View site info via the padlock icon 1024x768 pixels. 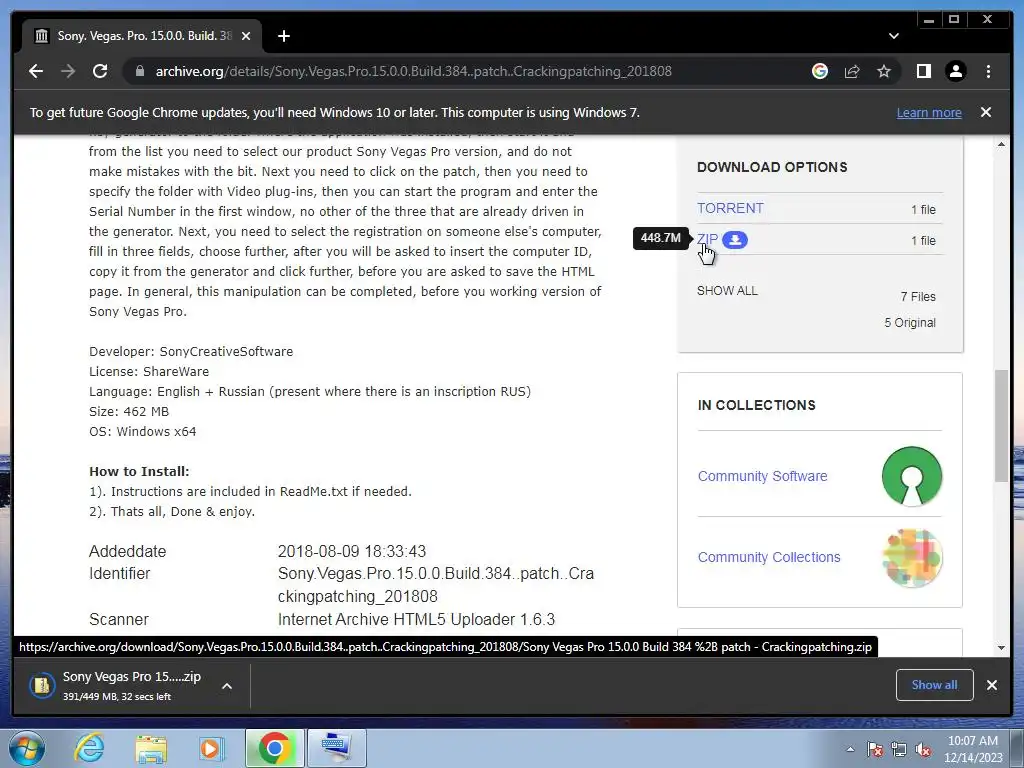(139, 71)
